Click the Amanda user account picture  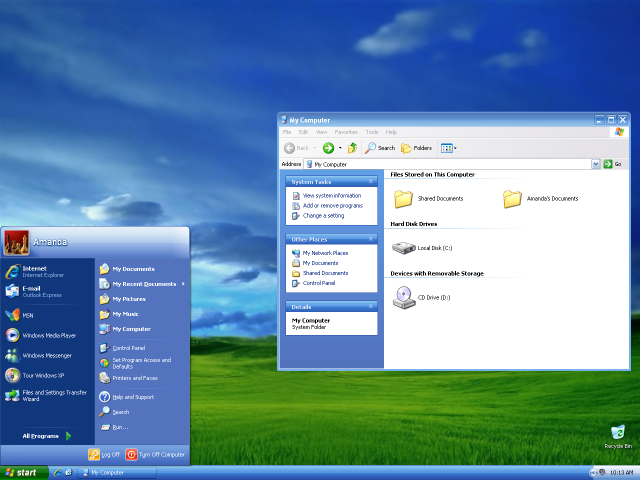coord(16,242)
